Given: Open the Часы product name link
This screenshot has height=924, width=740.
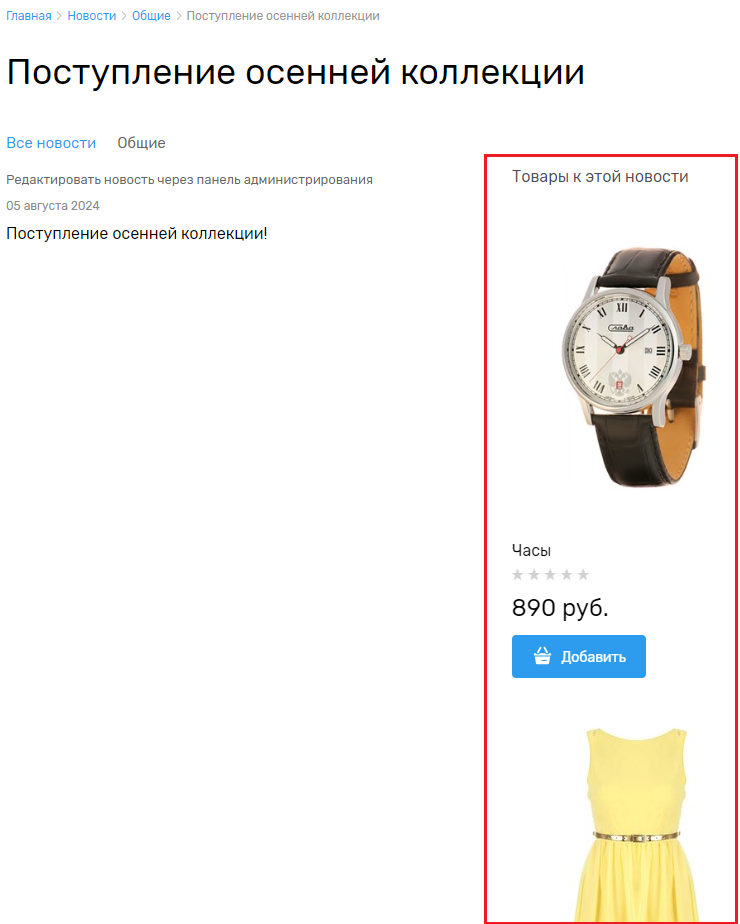Looking at the screenshot, I should [531, 550].
